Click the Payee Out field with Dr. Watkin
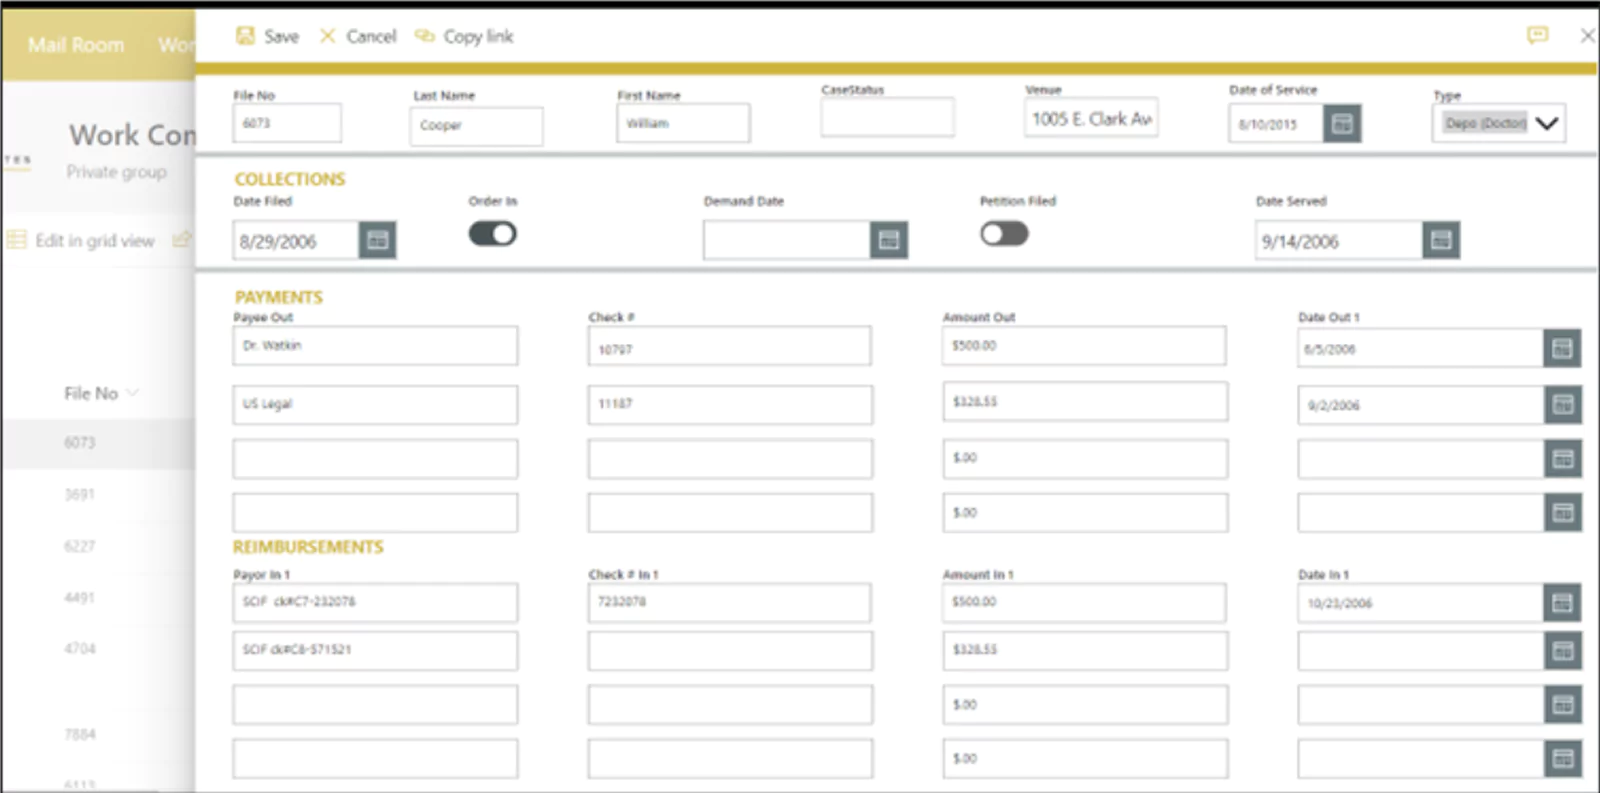The width and height of the screenshot is (1600, 793). pyautogui.click(x=375, y=346)
